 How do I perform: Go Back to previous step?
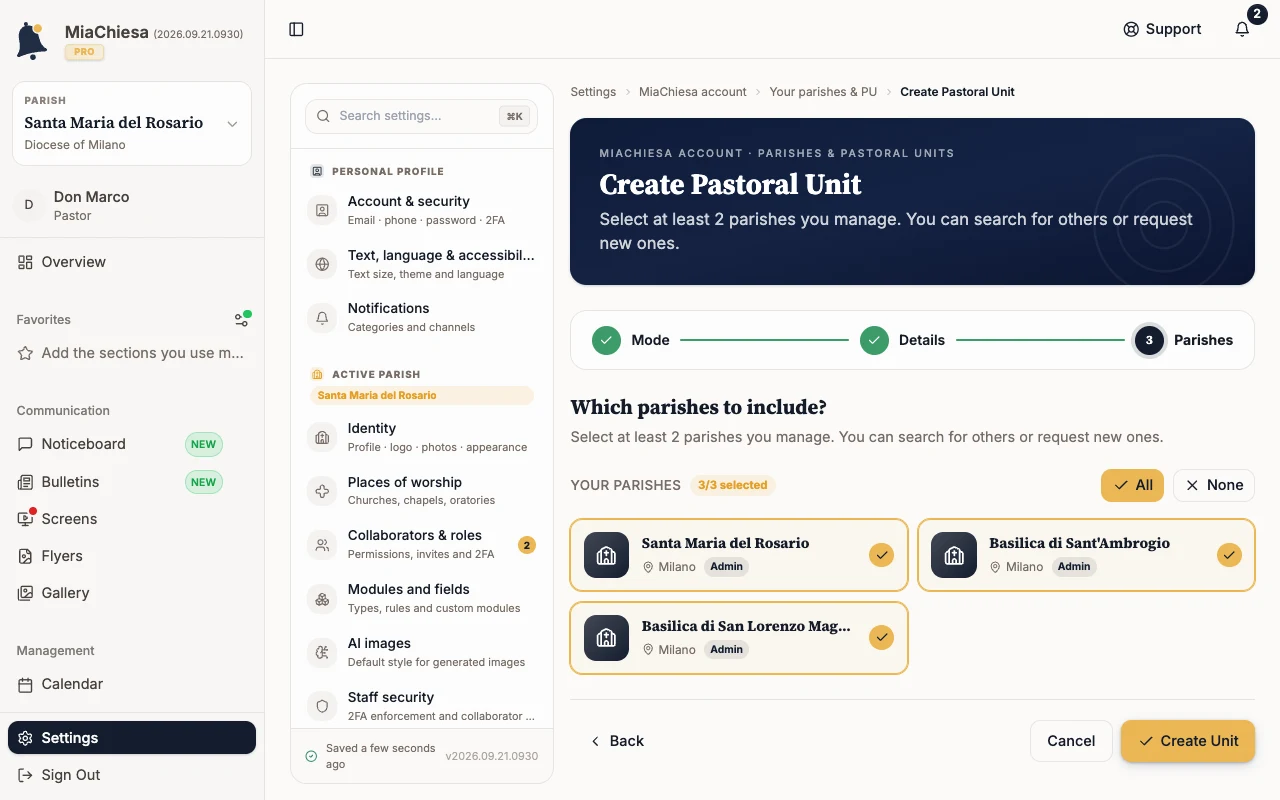point(616,741)
